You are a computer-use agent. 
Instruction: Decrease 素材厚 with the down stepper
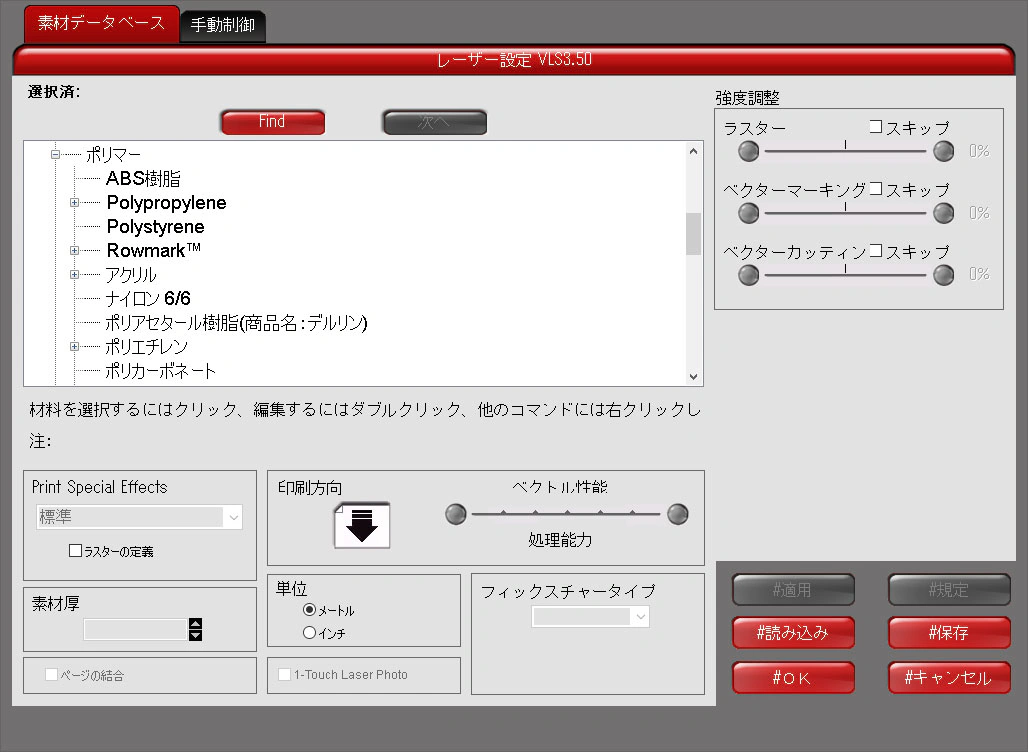[x=195, y=635]
